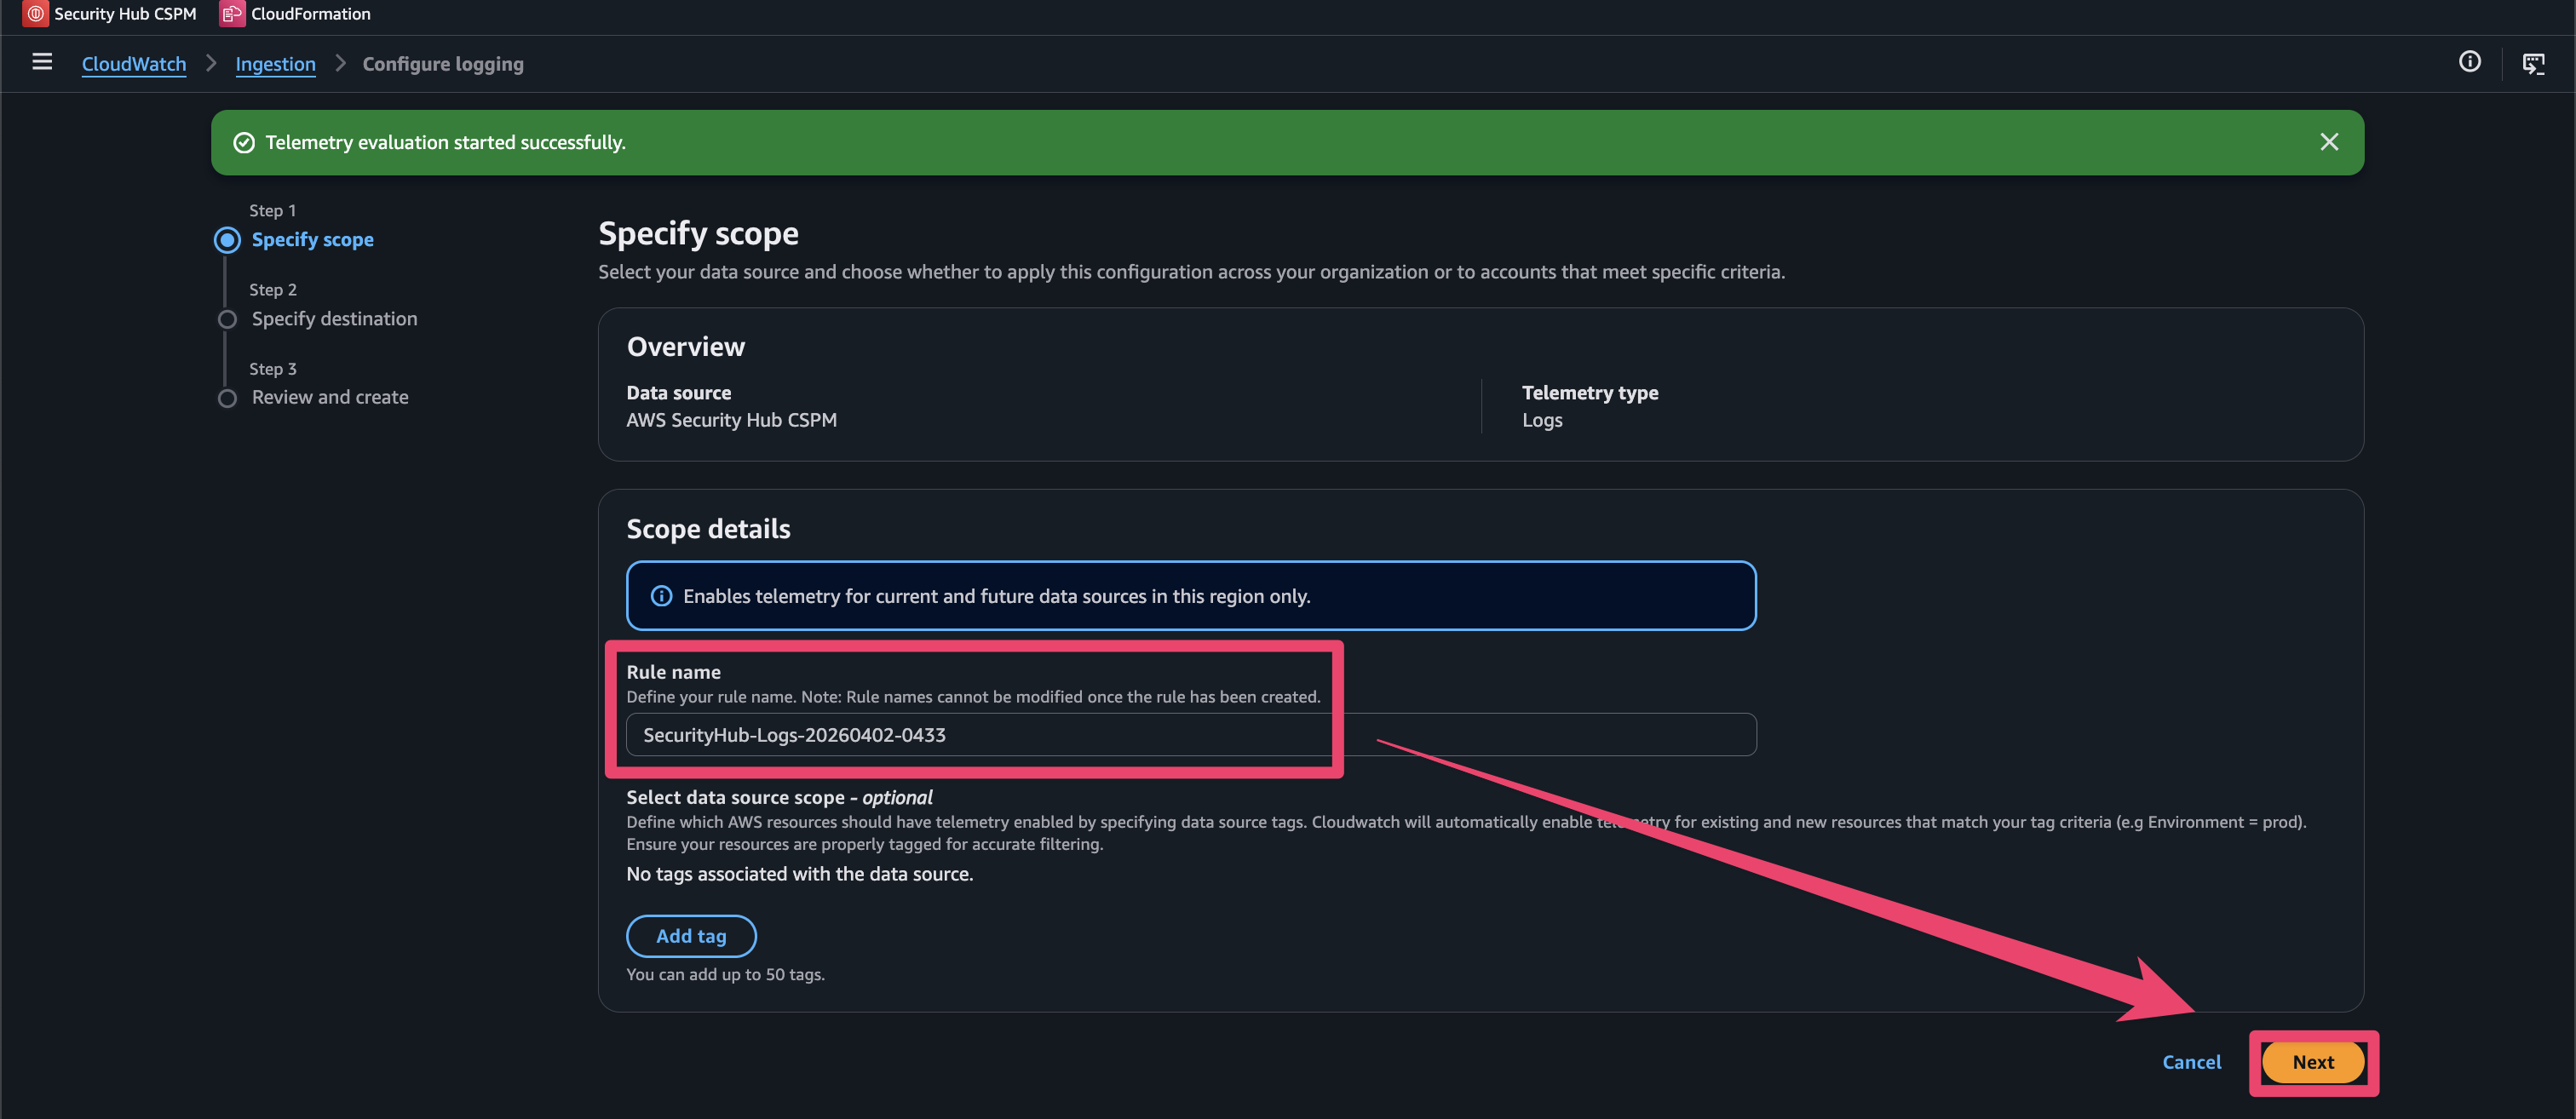Screen dimensions: 2576x1119
Task: Go to CloudWatch breadcrumb link
Action: point(134,64)
